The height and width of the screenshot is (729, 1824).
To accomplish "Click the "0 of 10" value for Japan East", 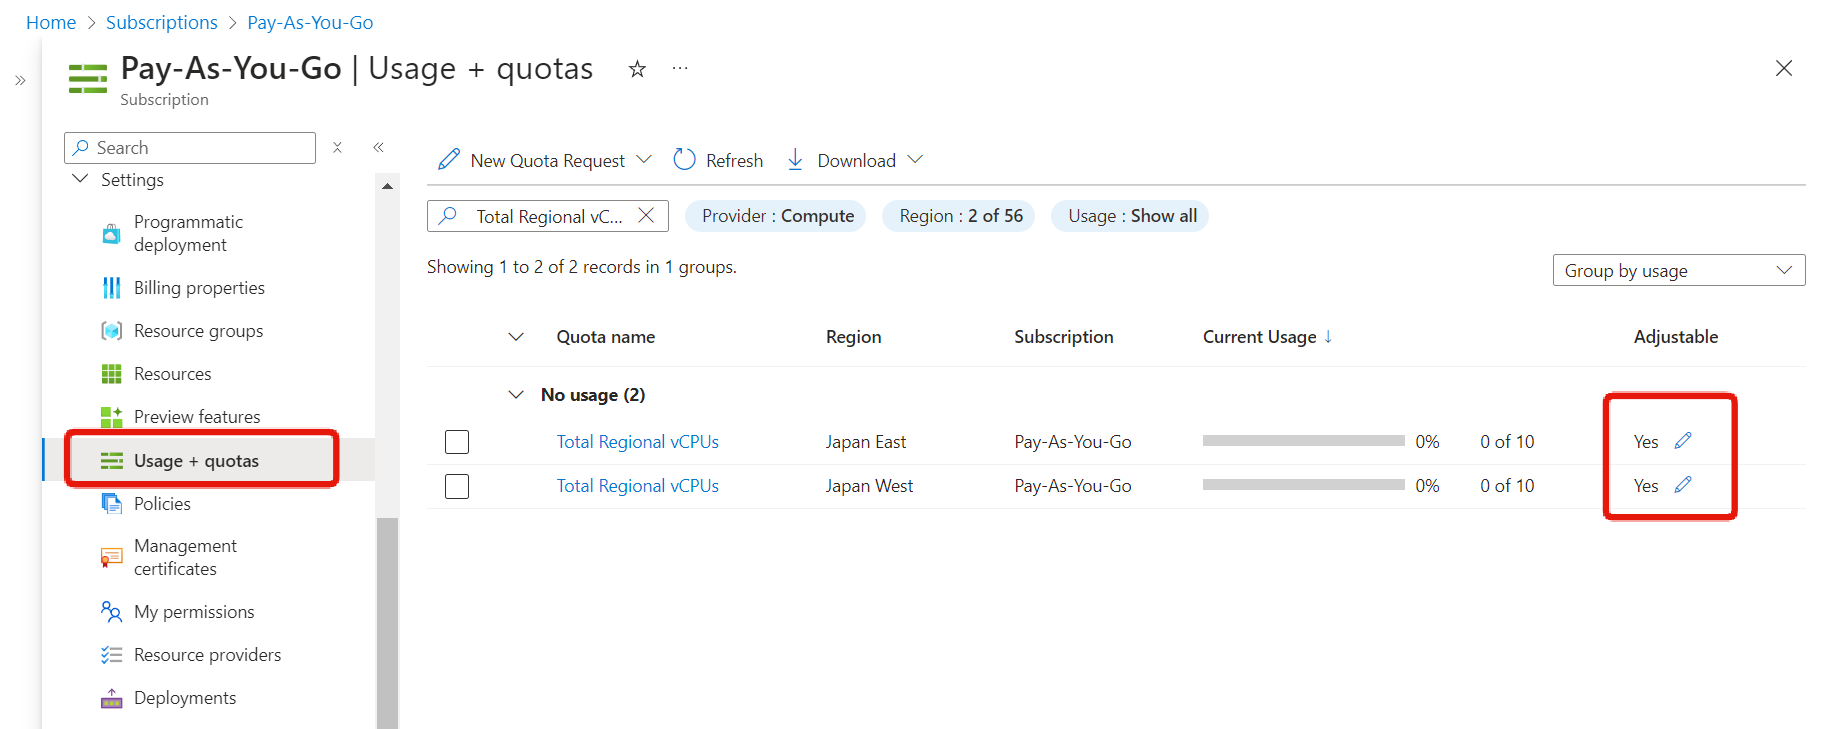I will 1507,442.
